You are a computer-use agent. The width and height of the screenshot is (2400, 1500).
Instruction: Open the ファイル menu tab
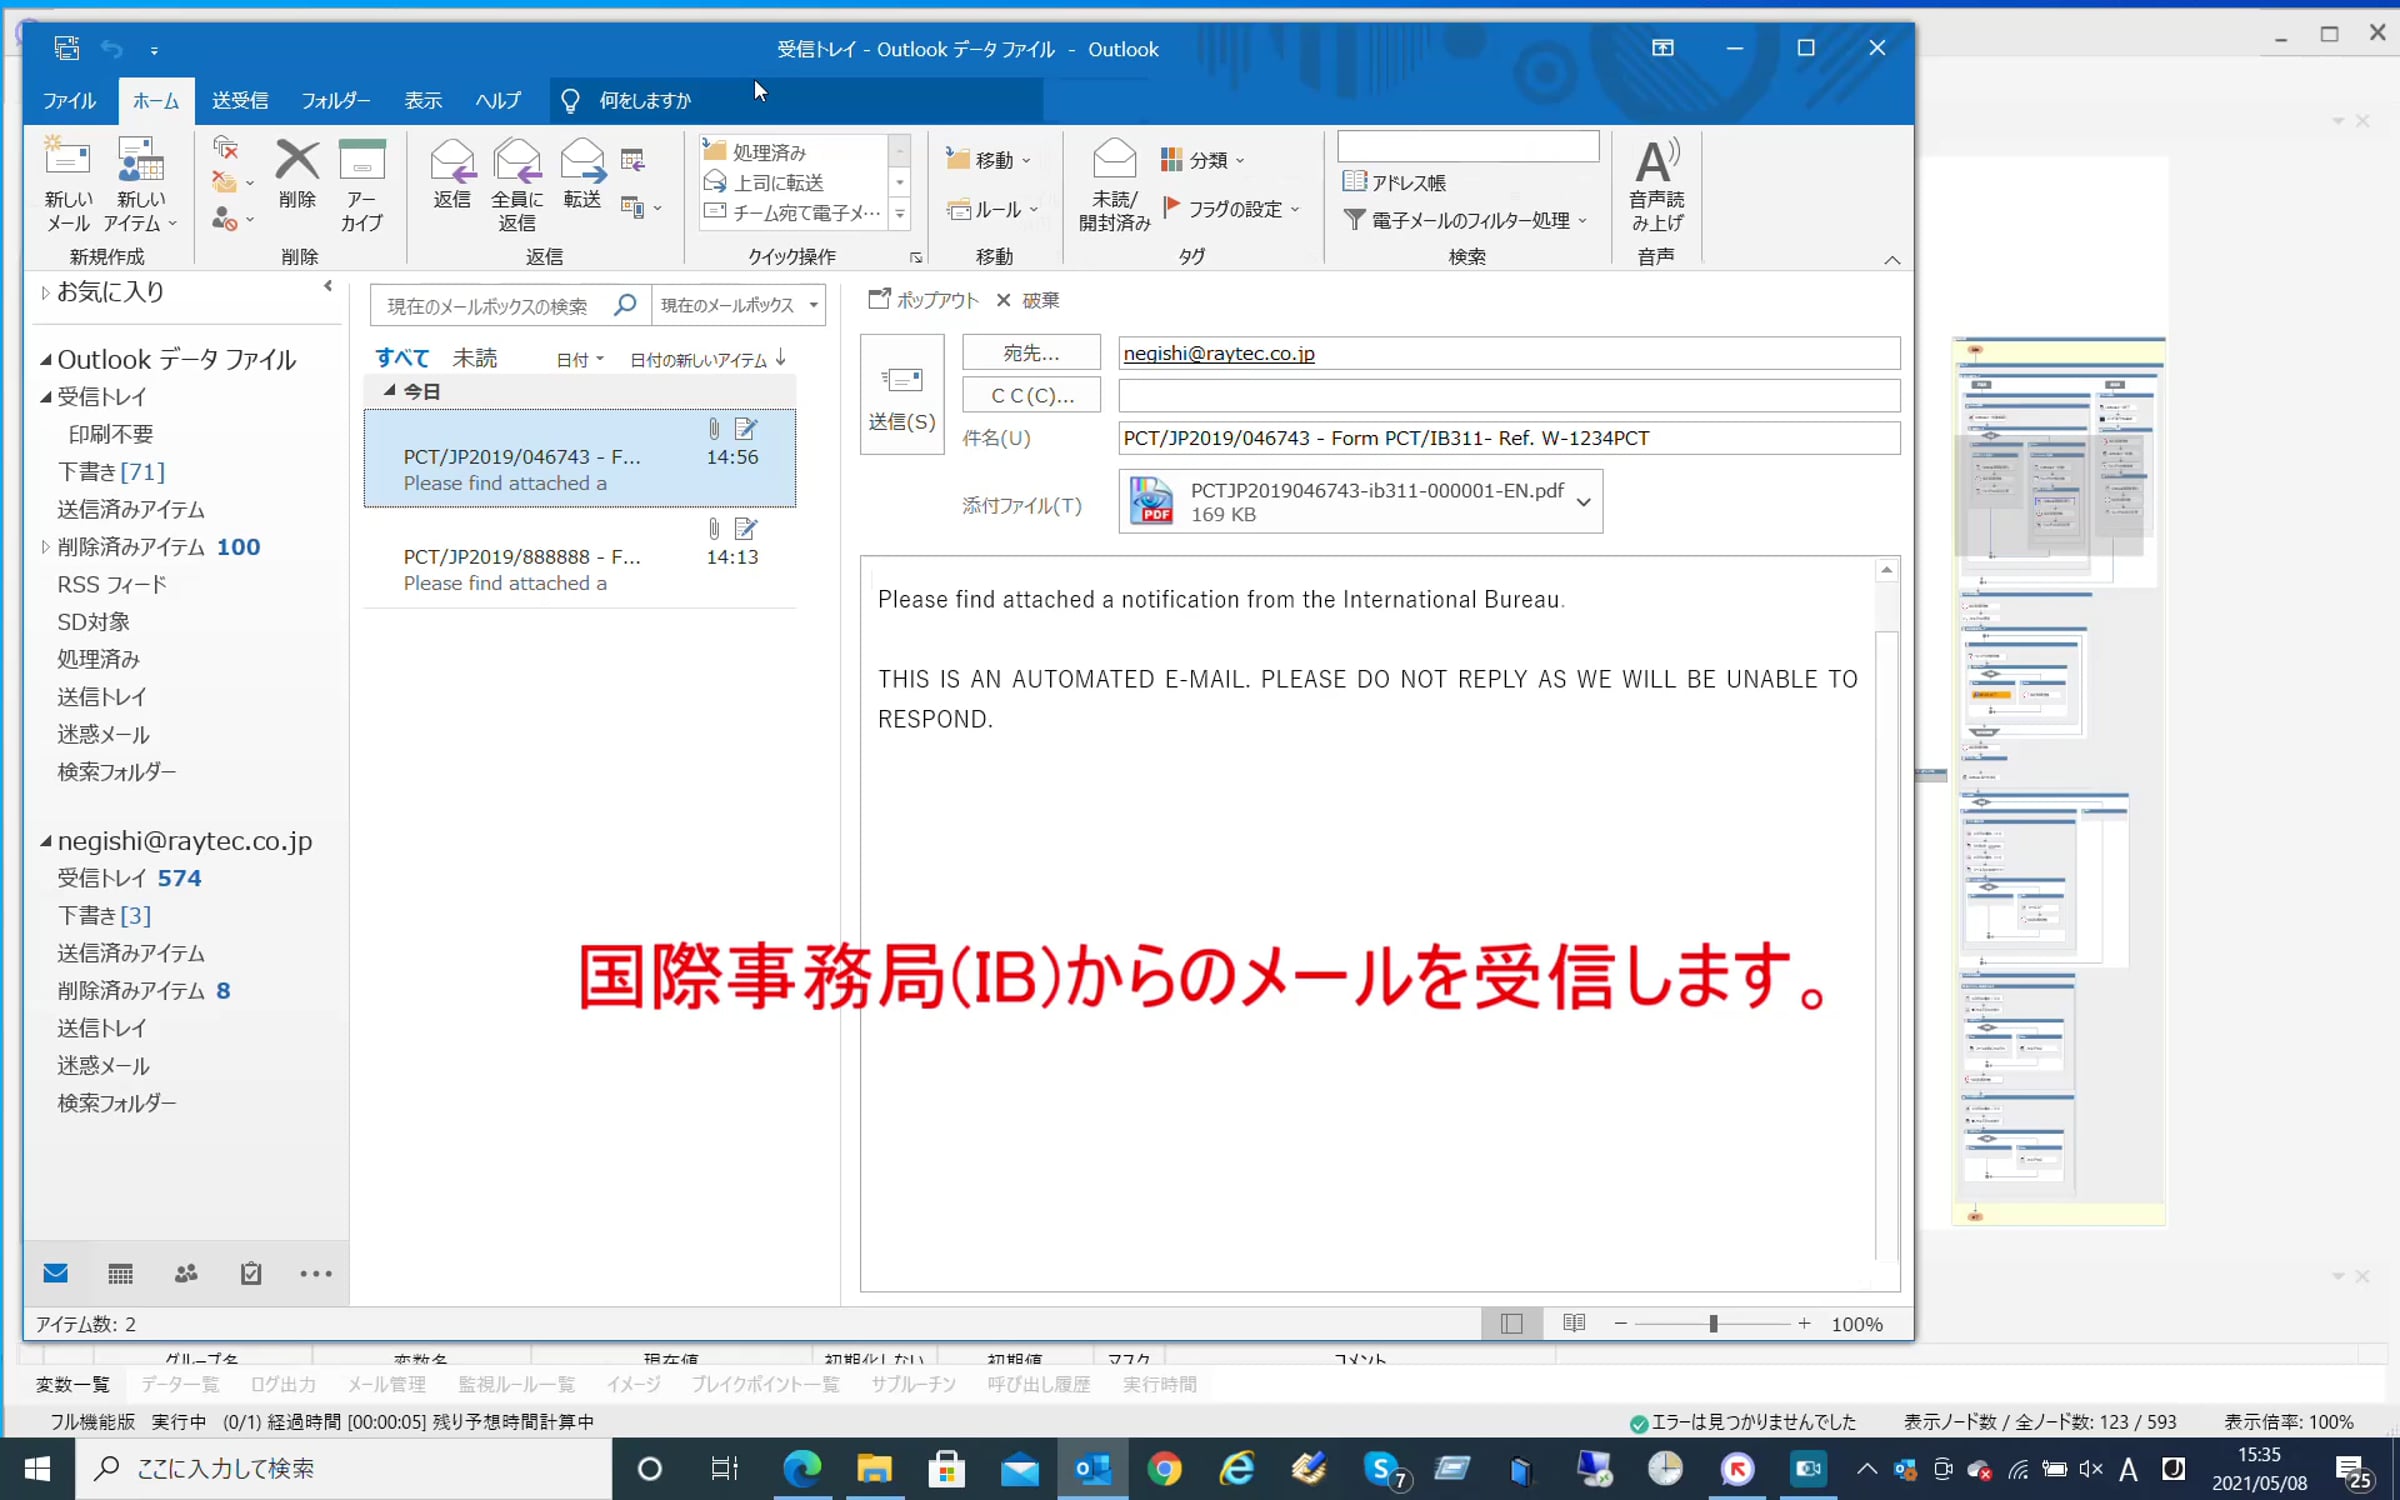(x=68, y=100)
